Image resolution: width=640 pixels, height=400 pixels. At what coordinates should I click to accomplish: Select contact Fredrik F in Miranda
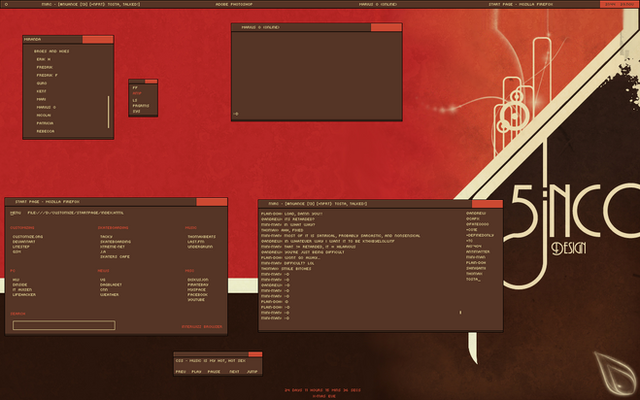point(47,75)
